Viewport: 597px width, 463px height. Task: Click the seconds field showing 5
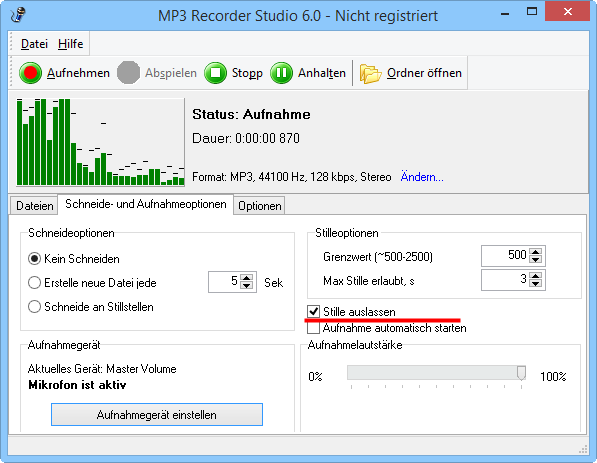(225, 282)
